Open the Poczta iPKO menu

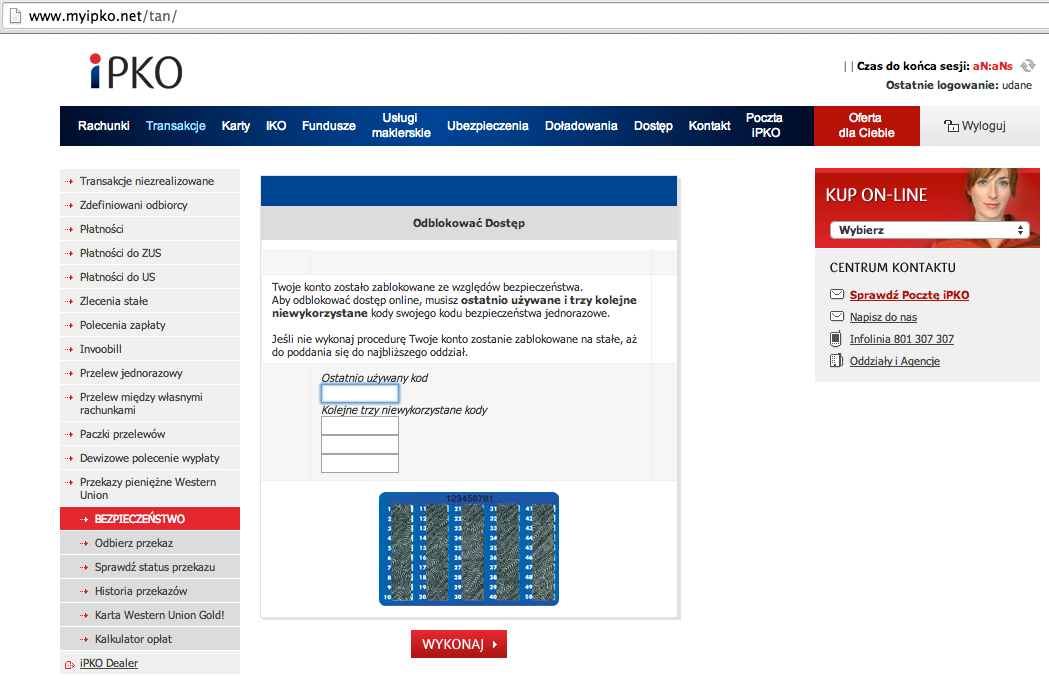765,126
